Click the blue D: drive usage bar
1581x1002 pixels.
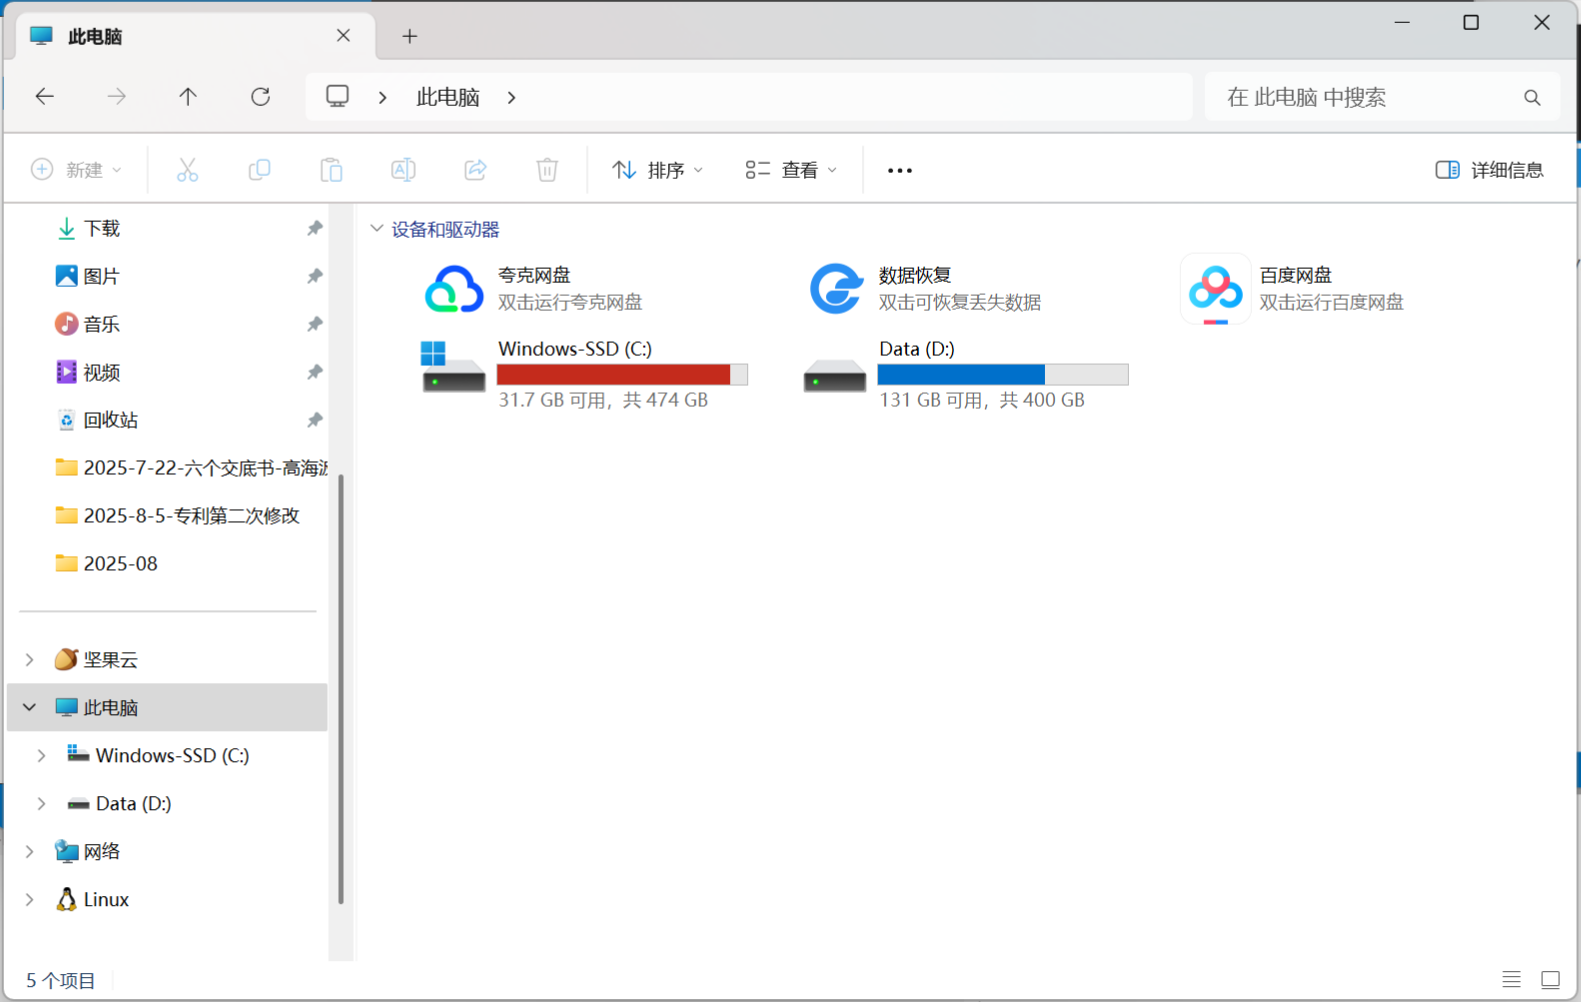[1003, 374]
